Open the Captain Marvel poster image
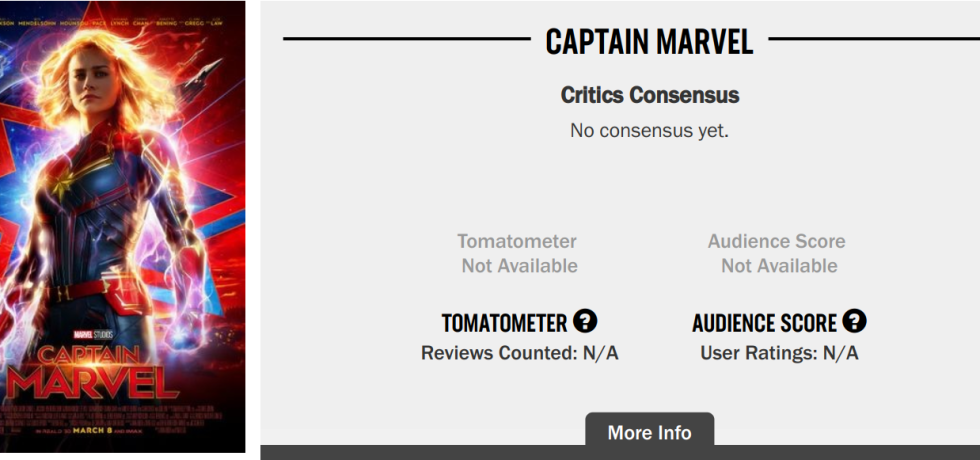This screenshot has width=980, height=460. coord(122,200)
